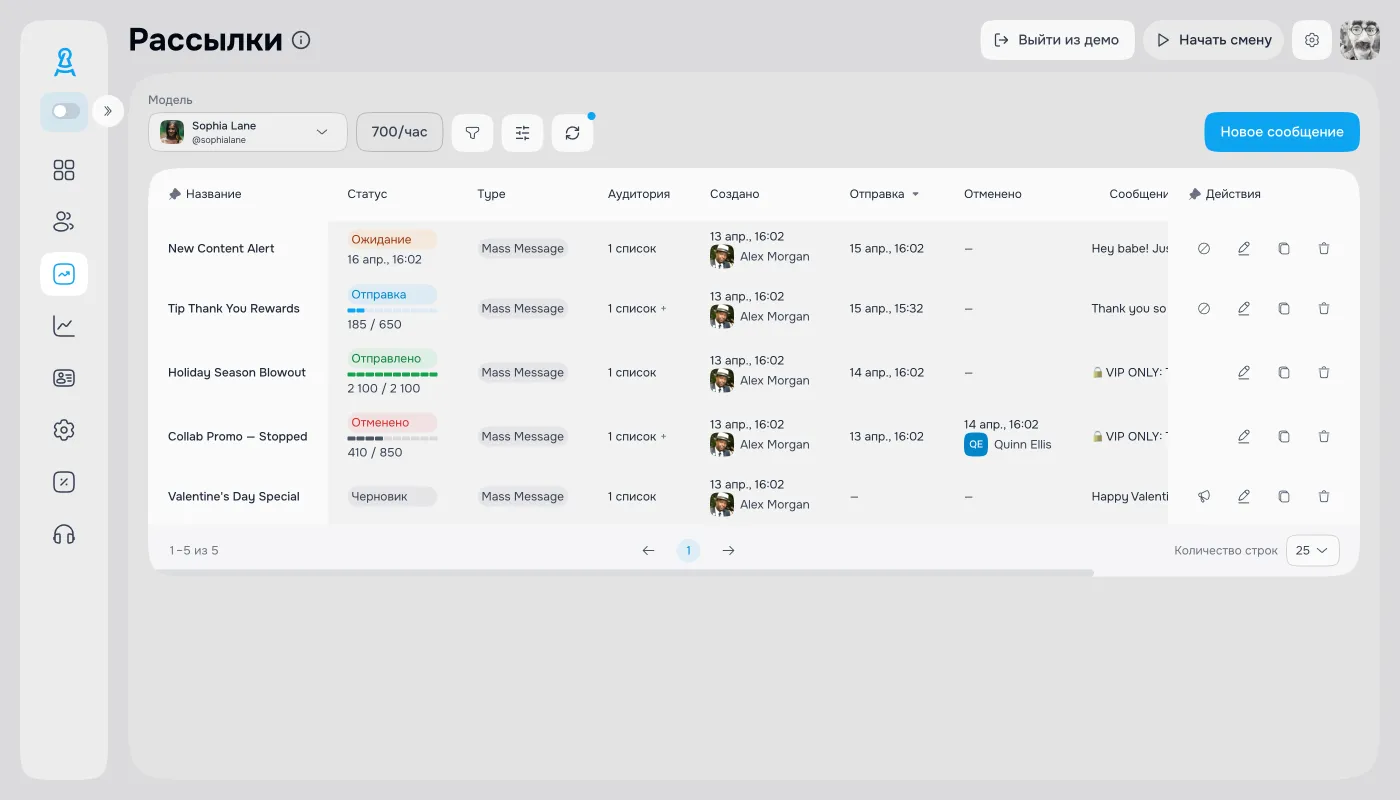Viewport: 1400px width, 800px height.
Task: Duplicate the Holiday Season Blowout mailing
Action: tap(1284, 372)
